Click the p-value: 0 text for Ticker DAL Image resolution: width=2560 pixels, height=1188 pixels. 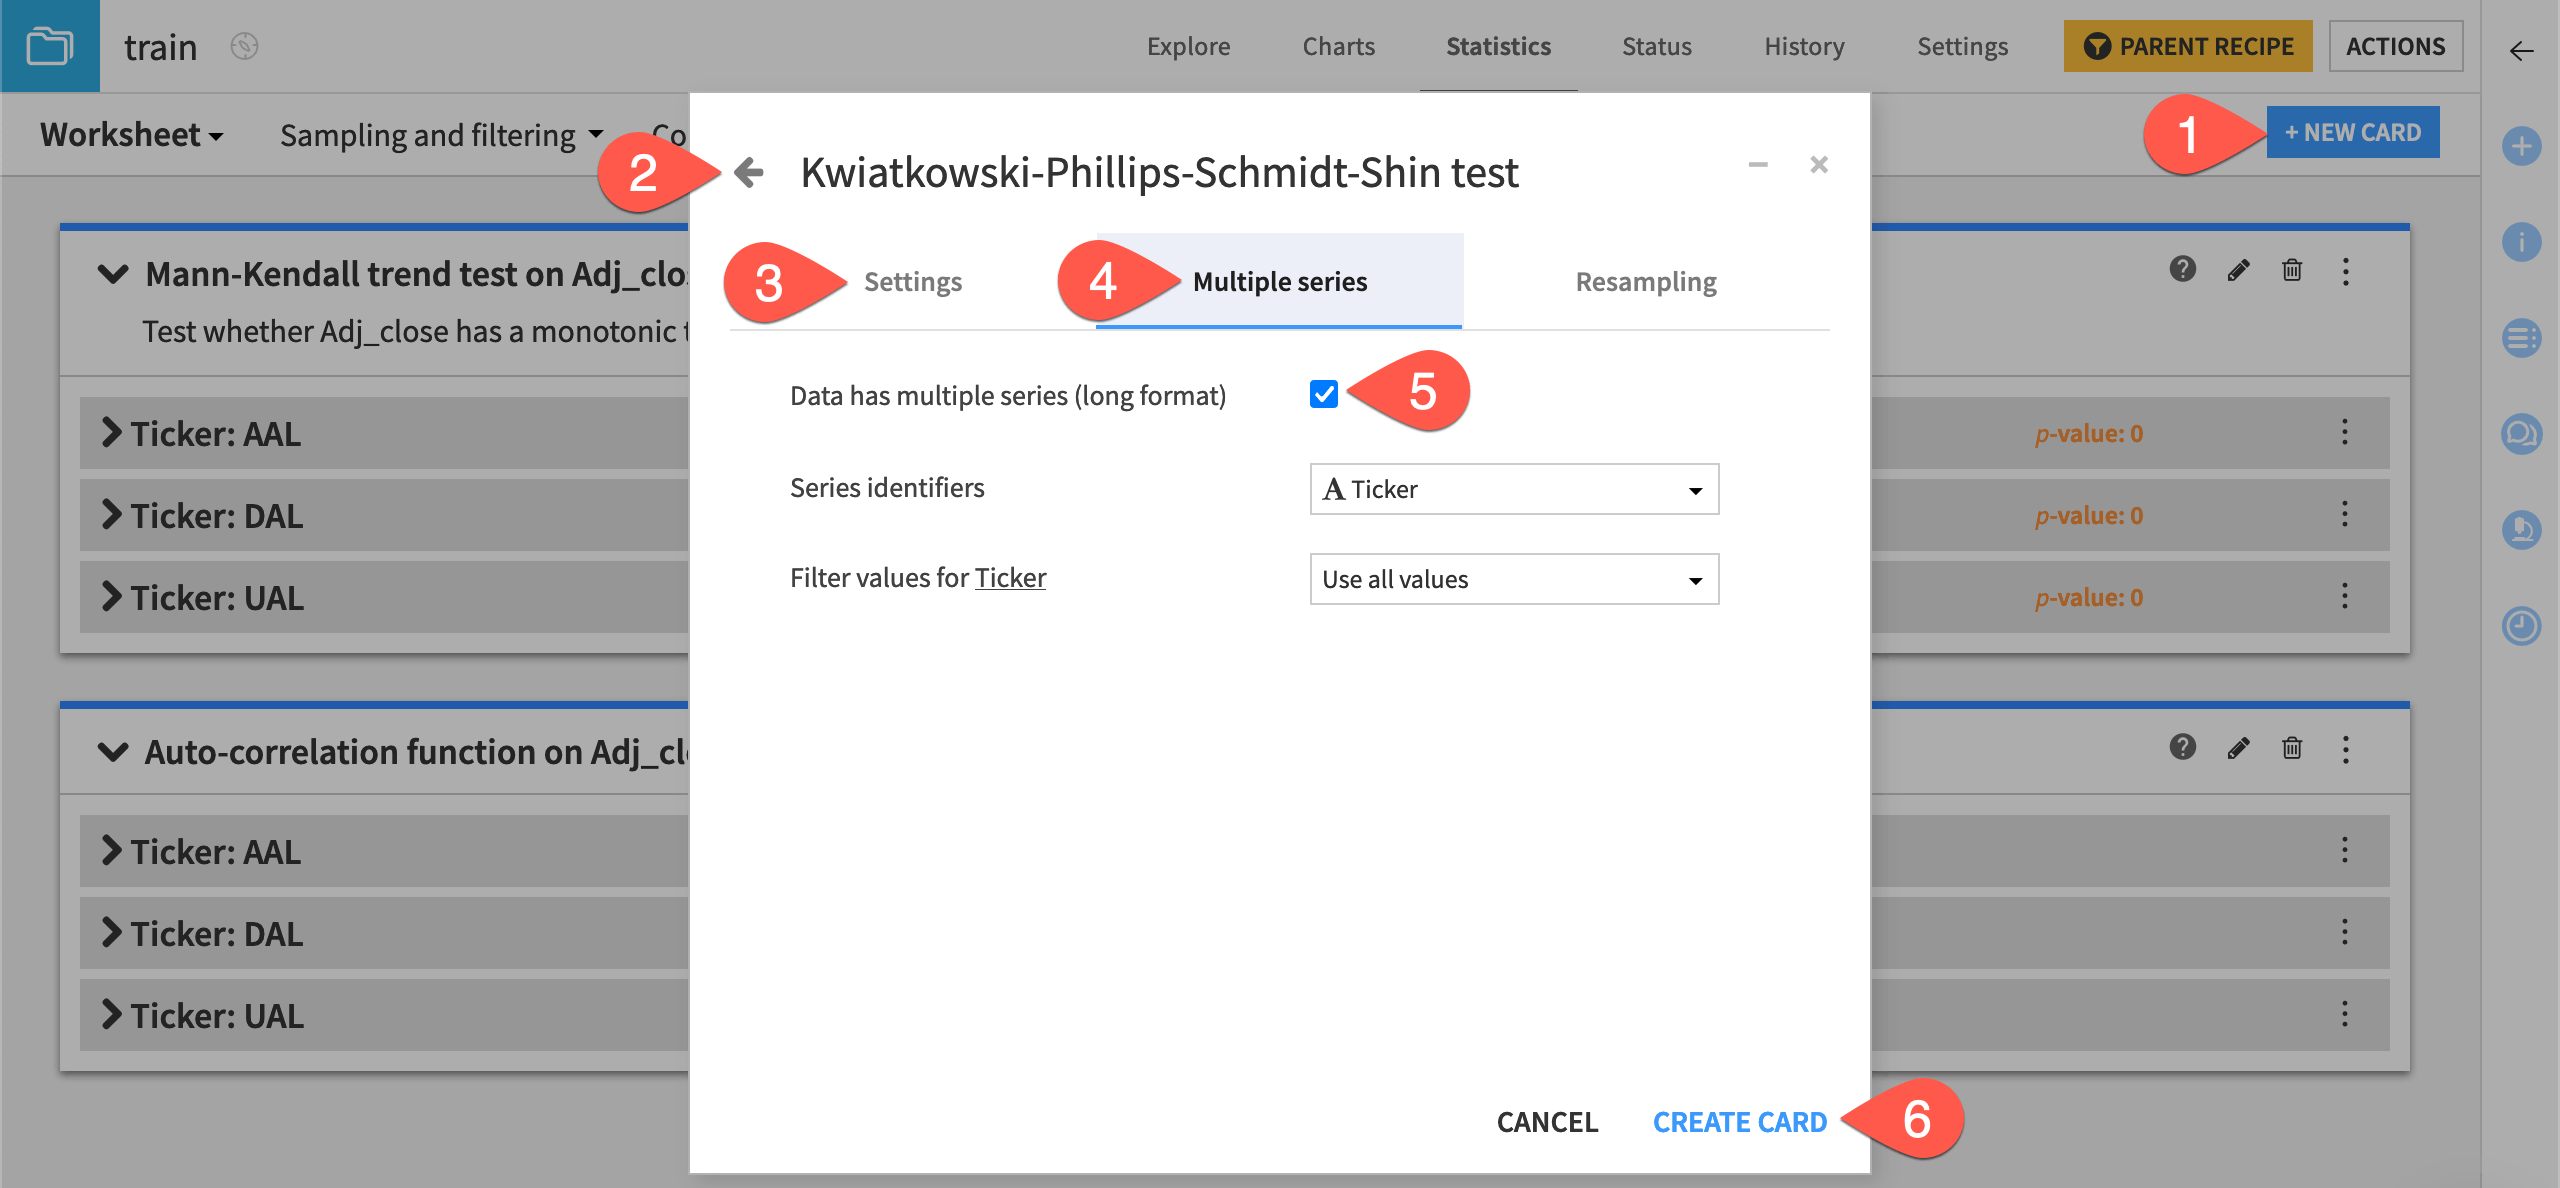tap(2089, 515)
